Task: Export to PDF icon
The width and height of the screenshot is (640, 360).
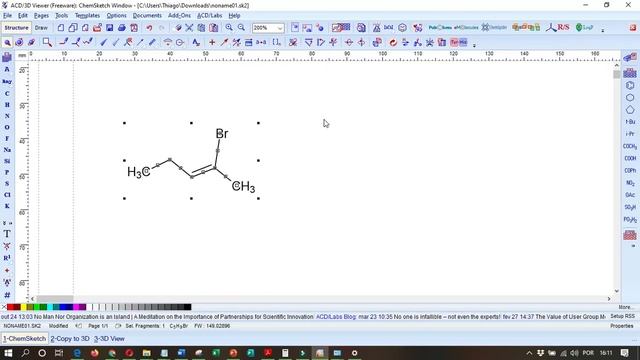Action: [134, 28]
